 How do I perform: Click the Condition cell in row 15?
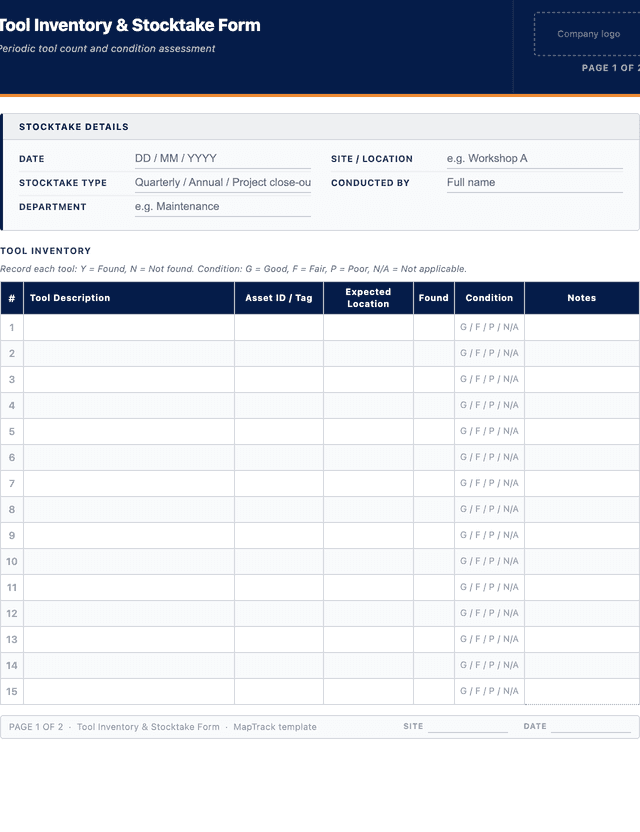[489, 691]
